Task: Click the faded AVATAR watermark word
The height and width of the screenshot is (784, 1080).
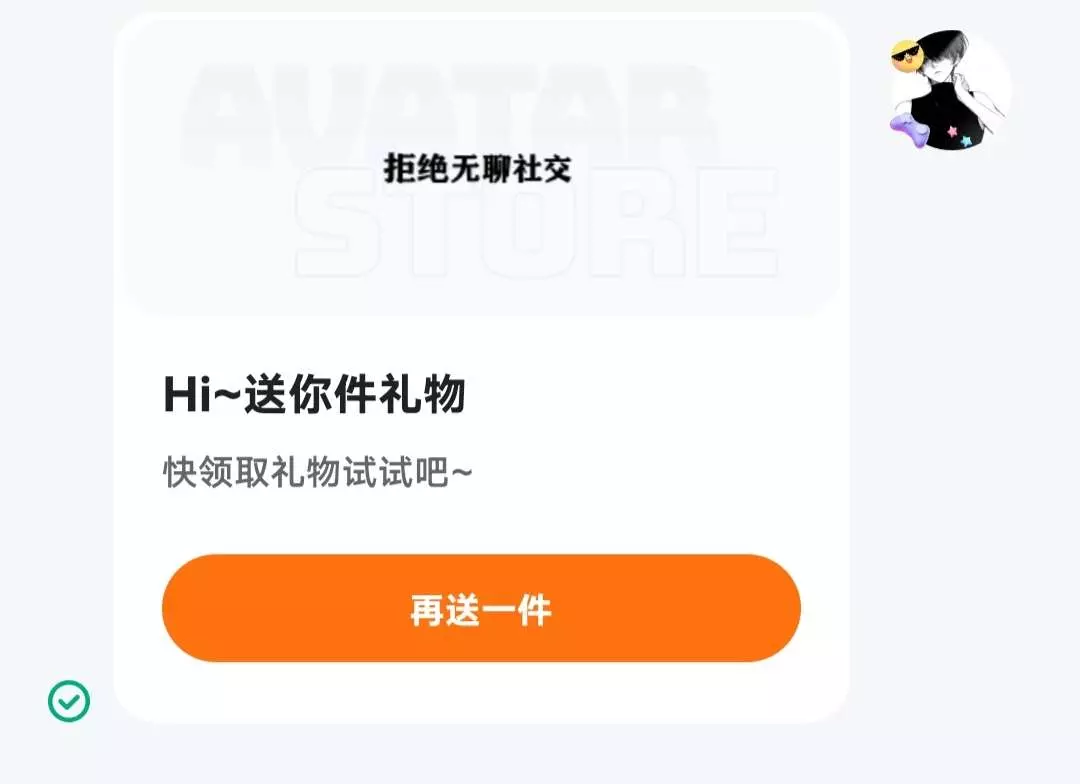Action: pos(448,114)
